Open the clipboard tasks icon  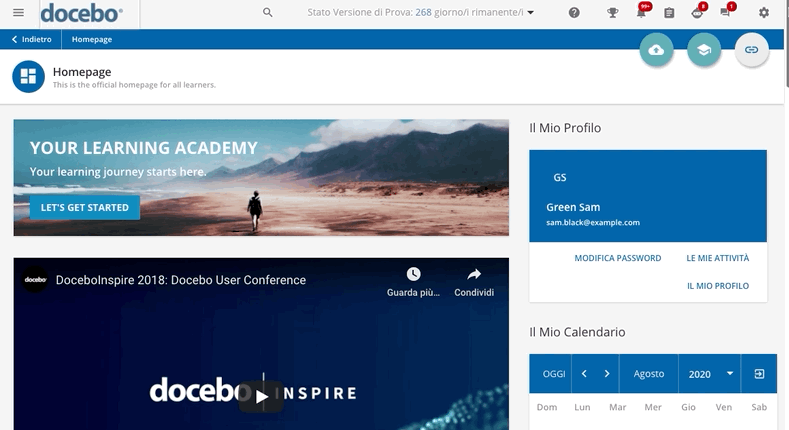click(x=669, y=13)
